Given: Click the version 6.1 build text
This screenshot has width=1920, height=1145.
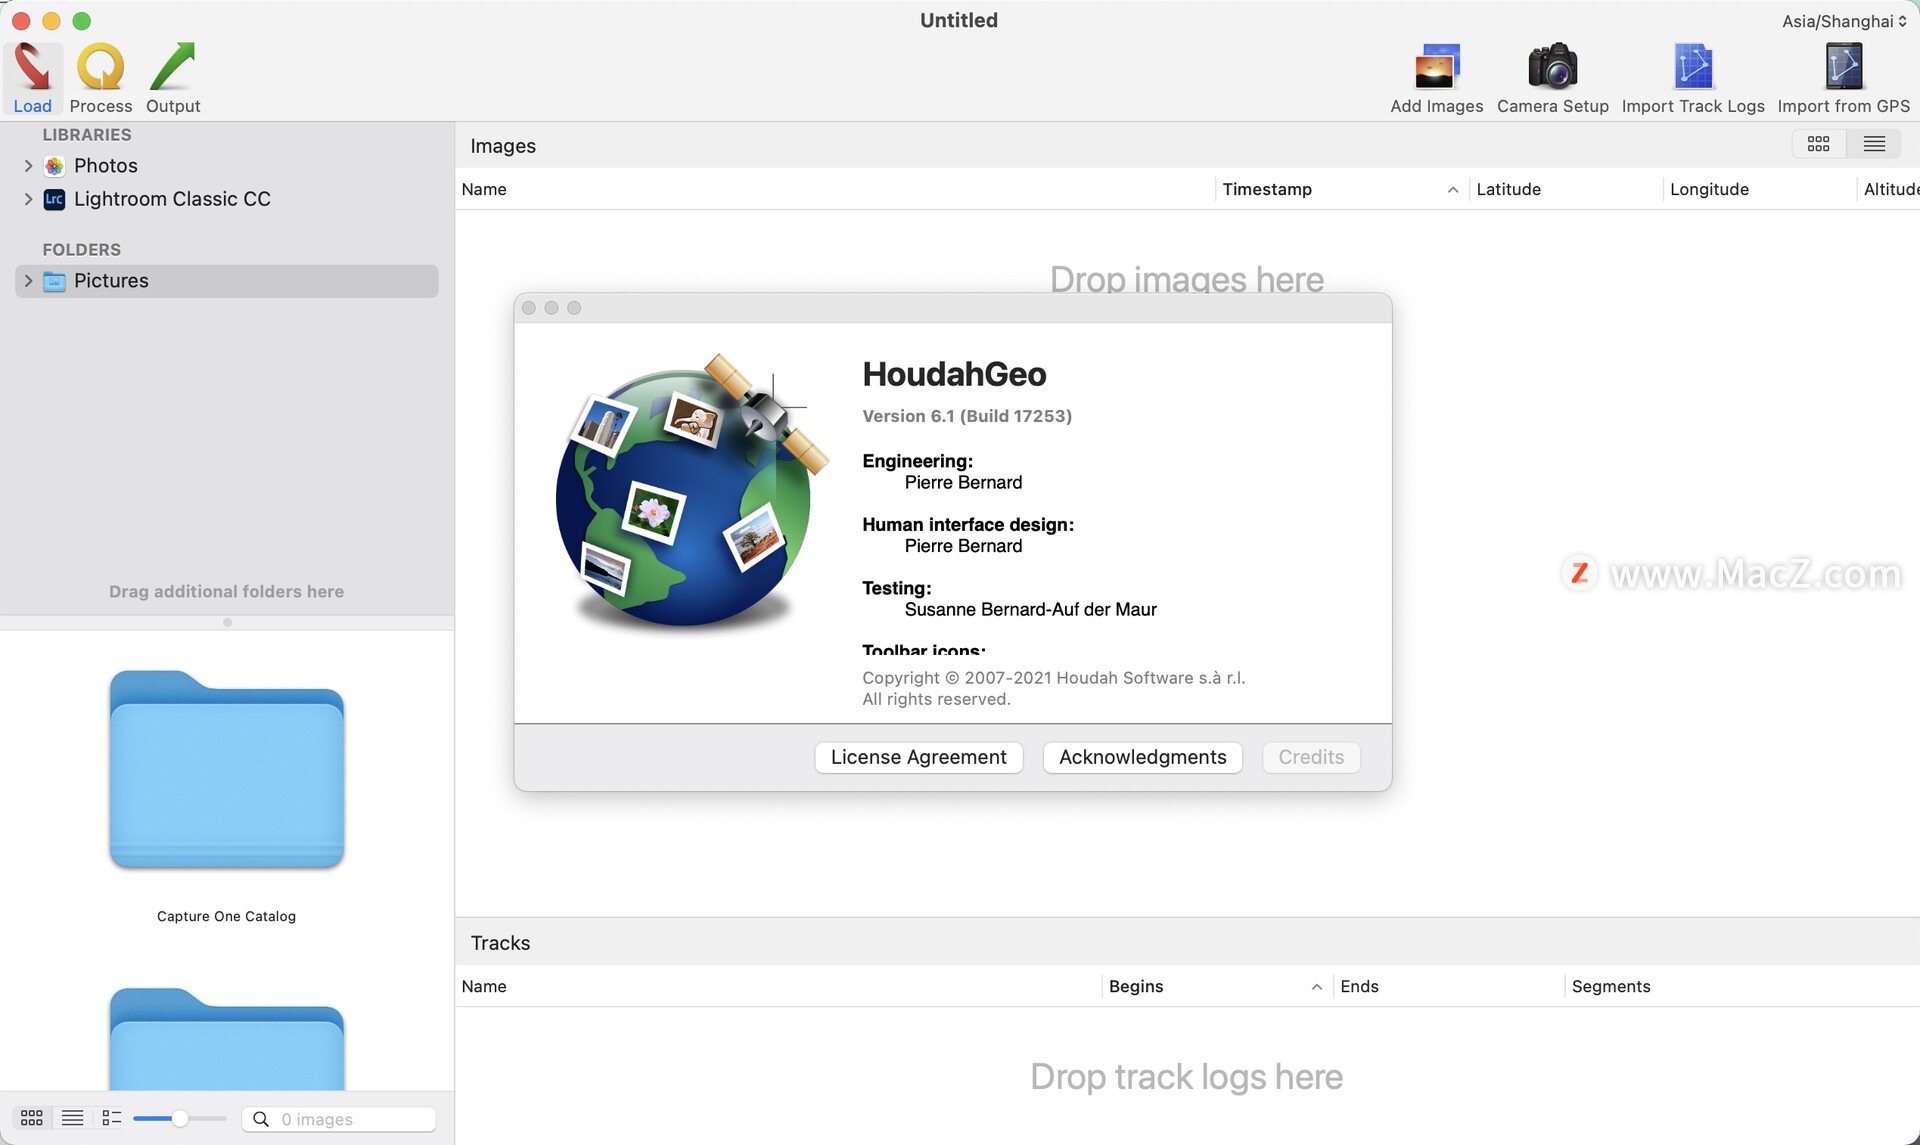Looking at the screenshot, I should 967,416.
